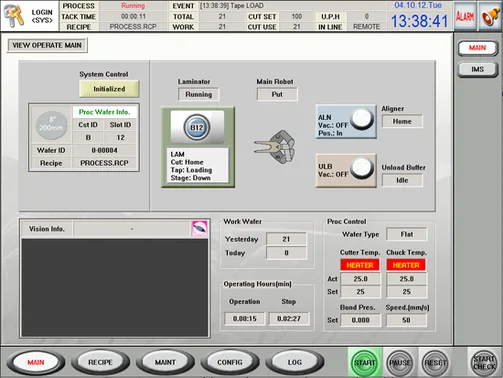Click the Vision Info. label

(47, 229)
